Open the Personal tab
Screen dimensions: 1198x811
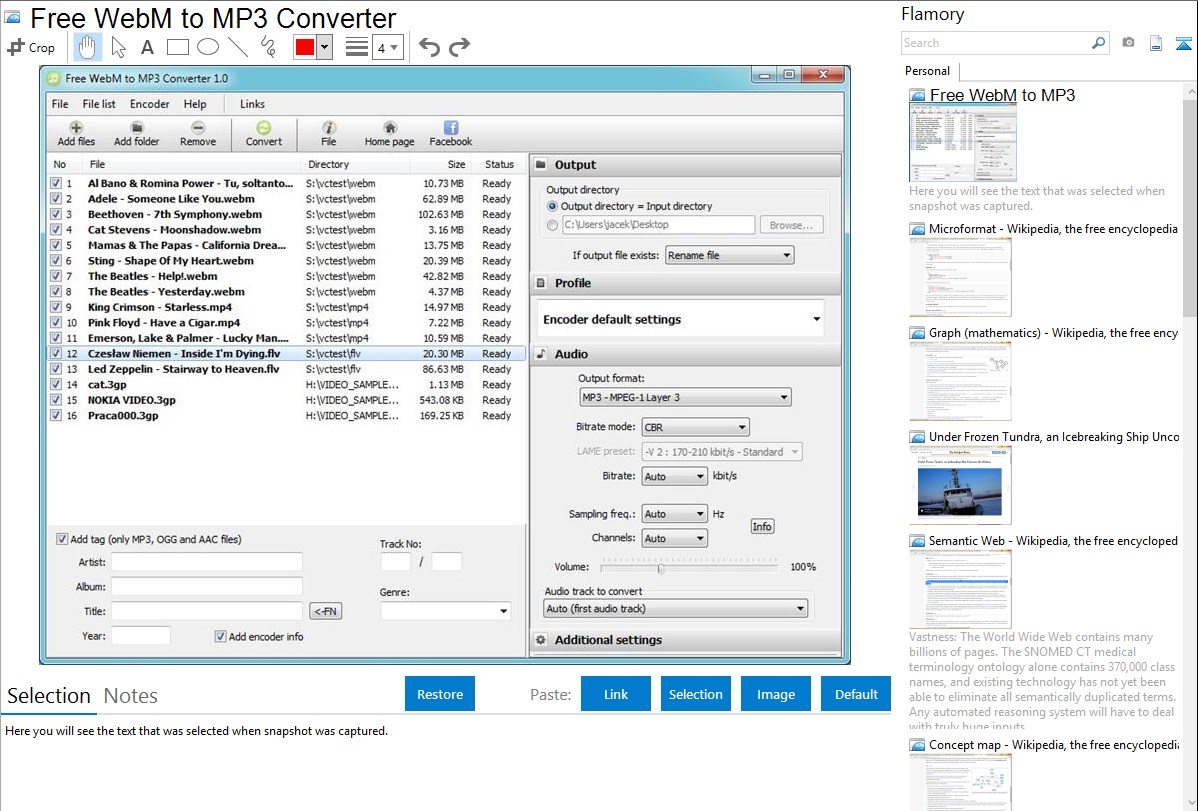tap(927, 71)
